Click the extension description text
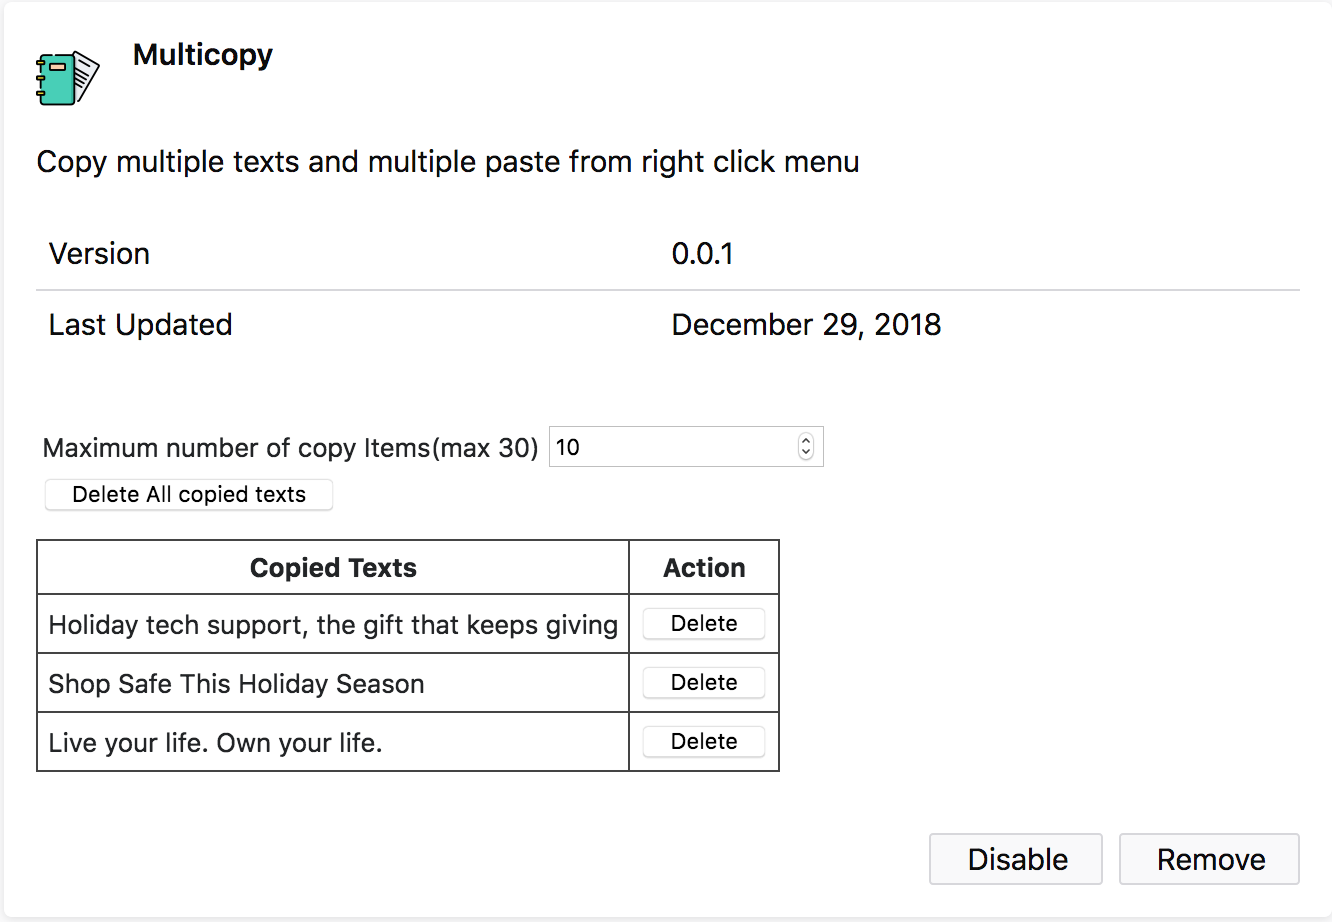The image size is (1332, 922). [447, 162]
